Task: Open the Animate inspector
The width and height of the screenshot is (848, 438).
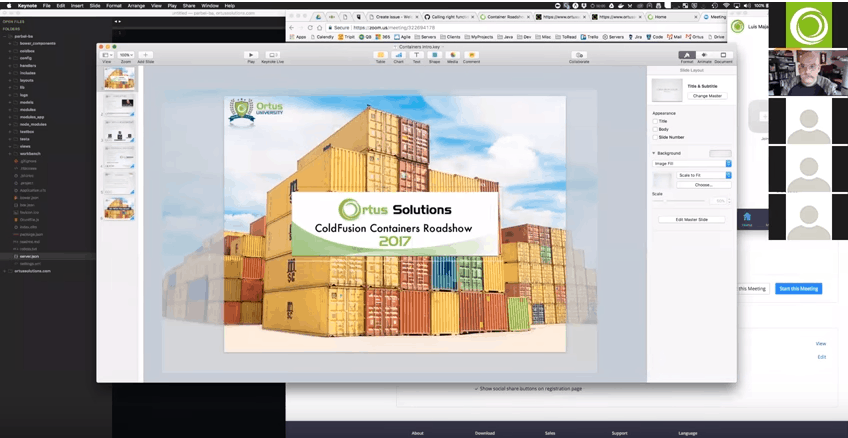Action: point(704,55)
